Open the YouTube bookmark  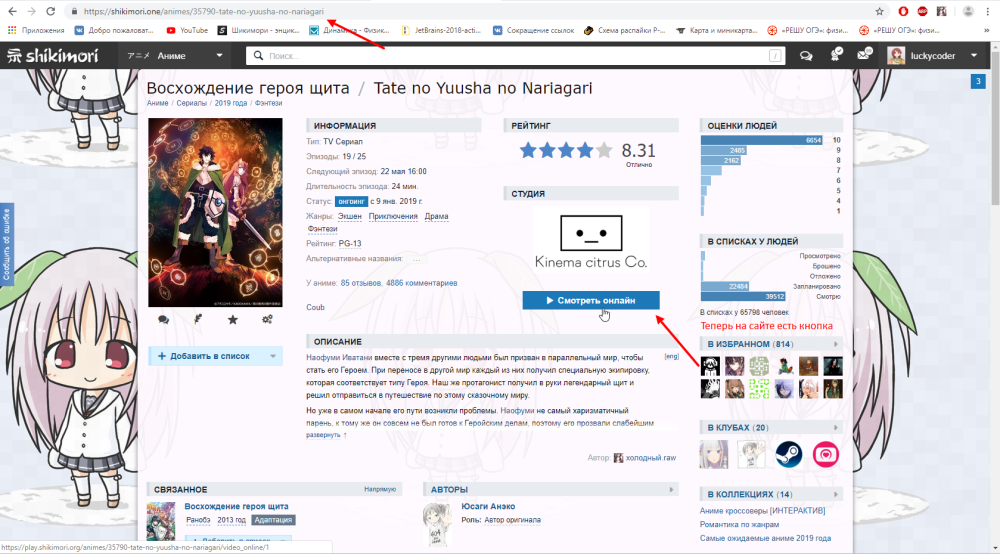187,30
